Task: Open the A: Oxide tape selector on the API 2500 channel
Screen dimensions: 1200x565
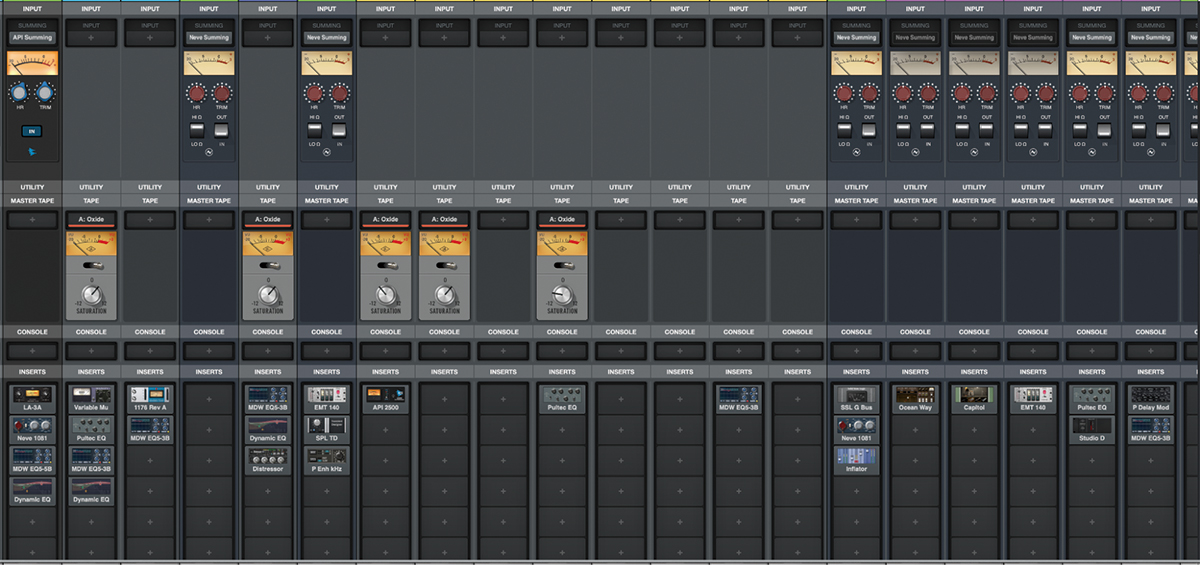Action: click(x=386, y=219)
